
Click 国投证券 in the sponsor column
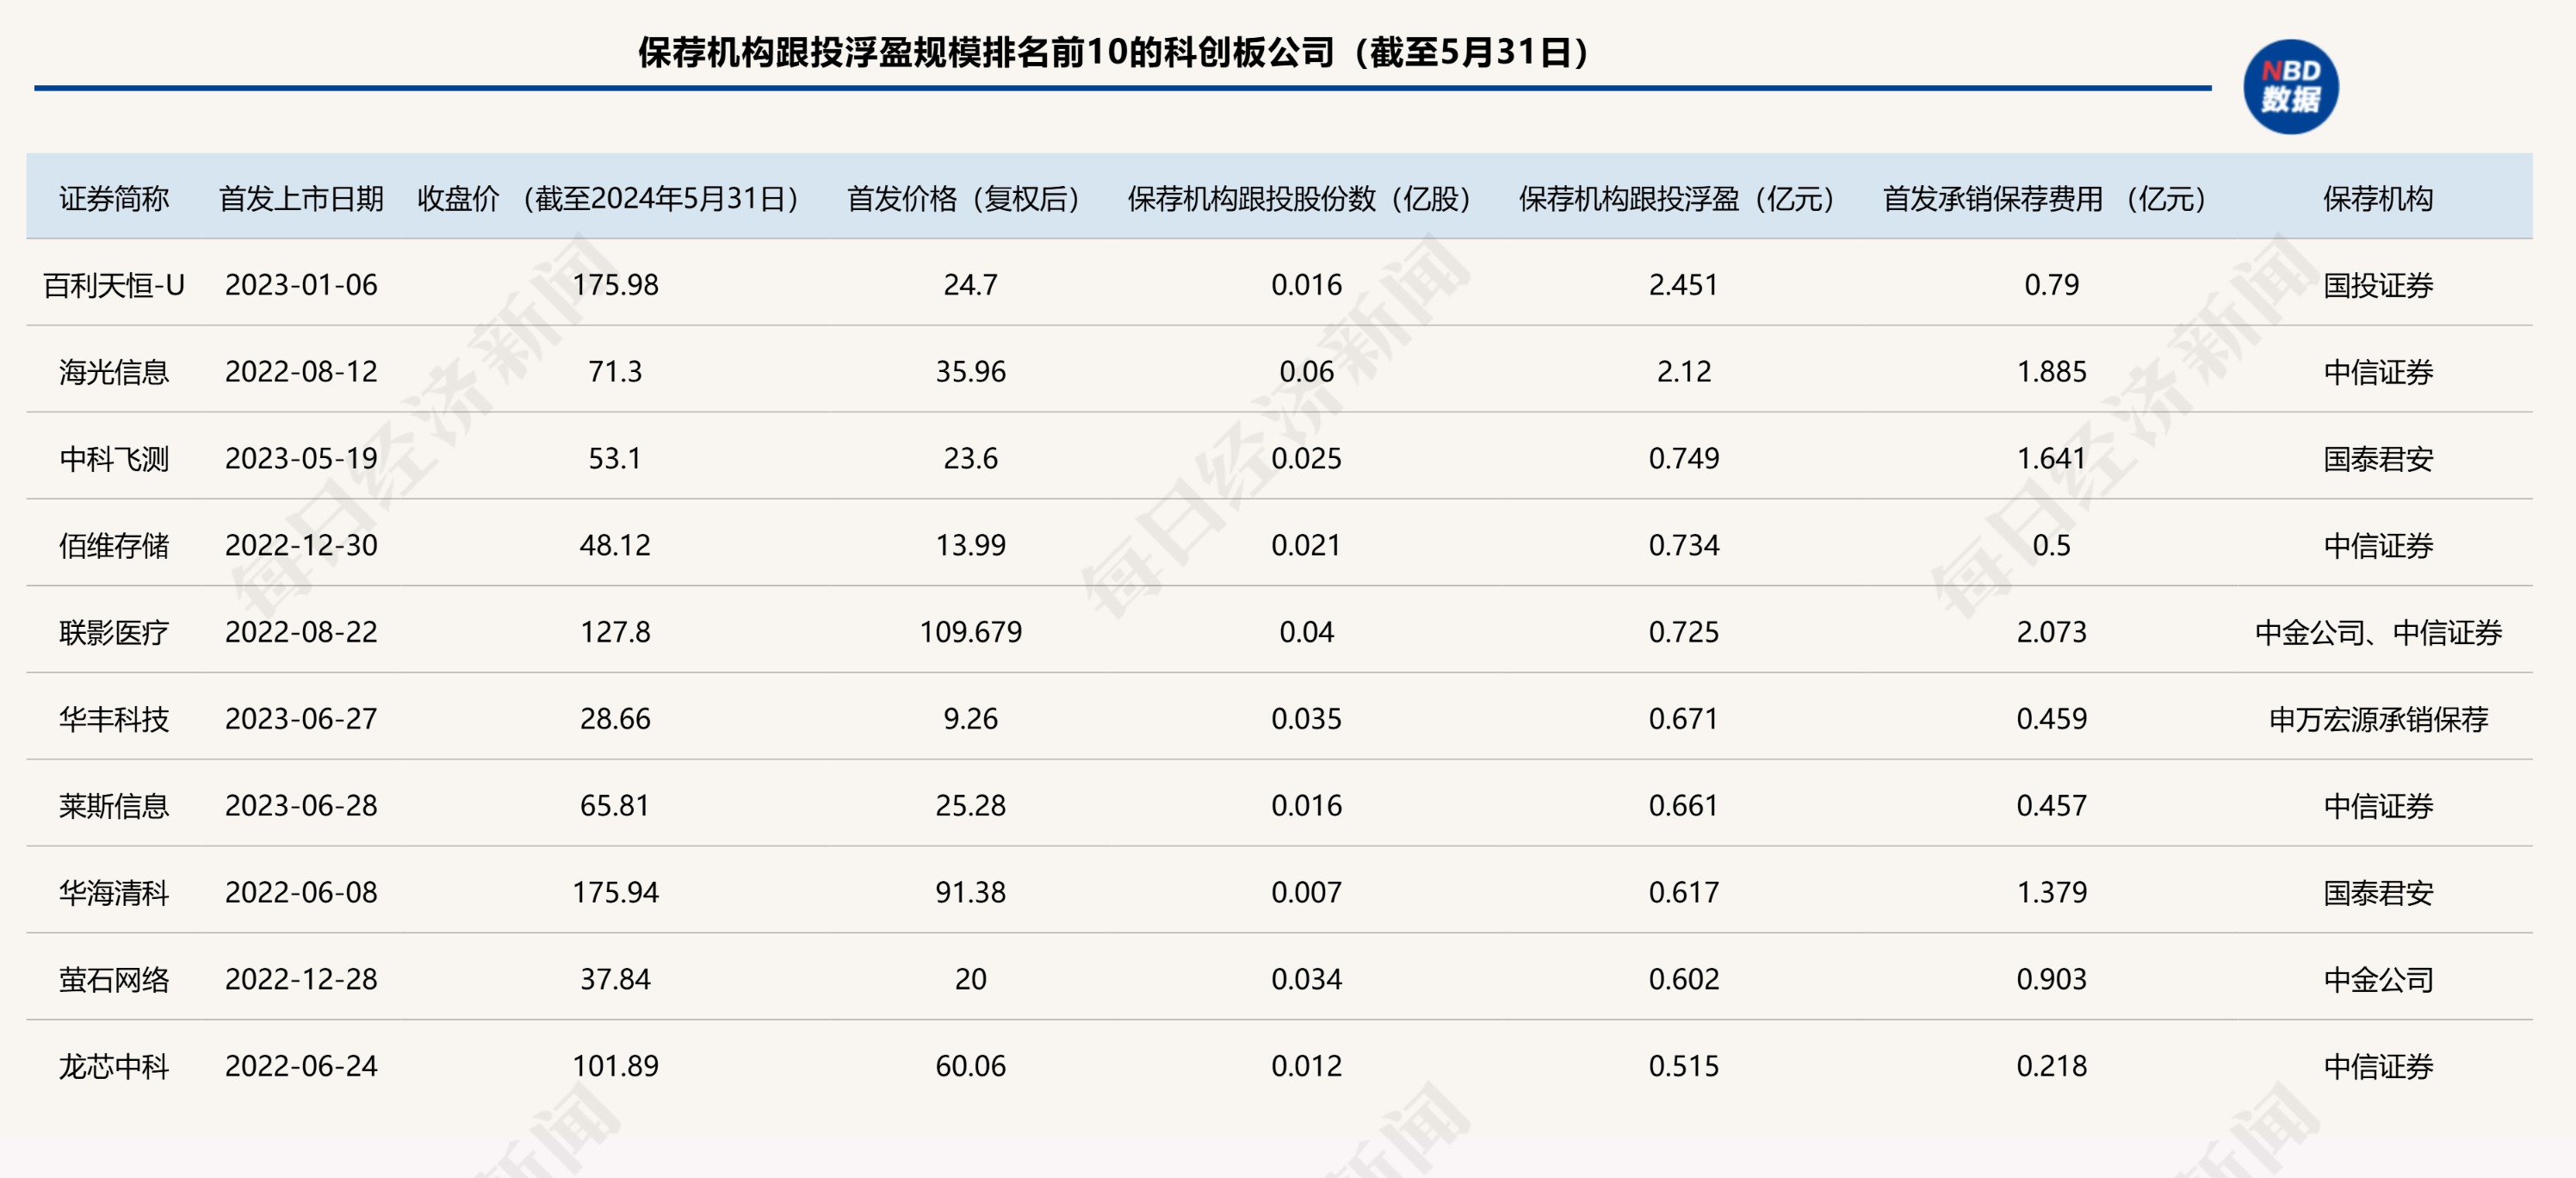point(2377,285)
